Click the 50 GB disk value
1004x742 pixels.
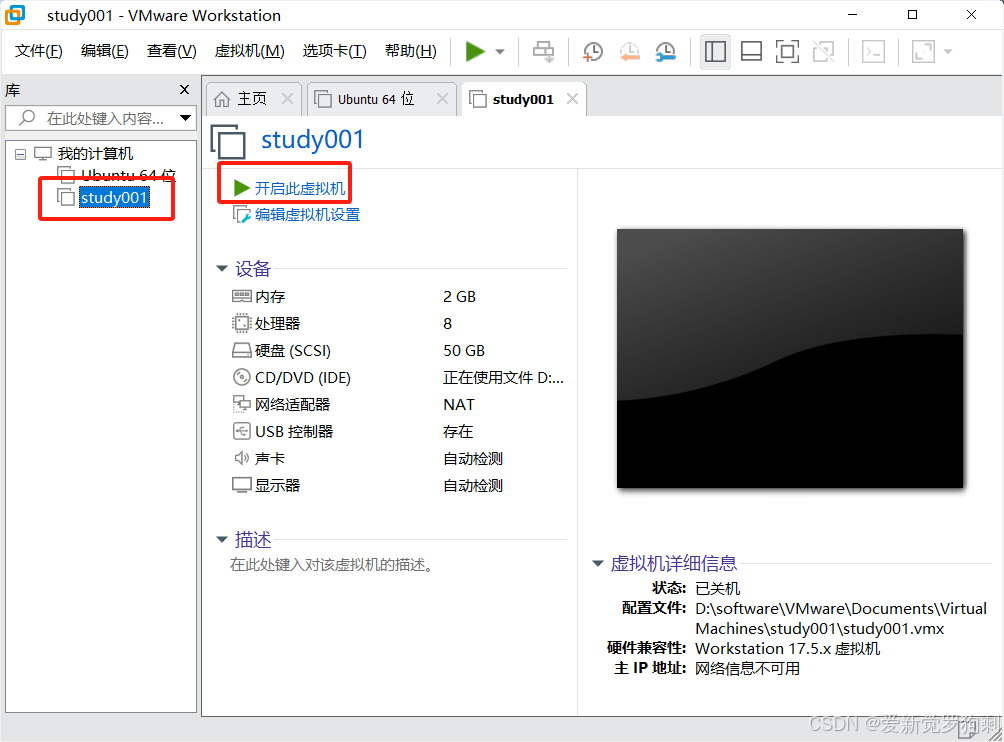coord(464,351)
